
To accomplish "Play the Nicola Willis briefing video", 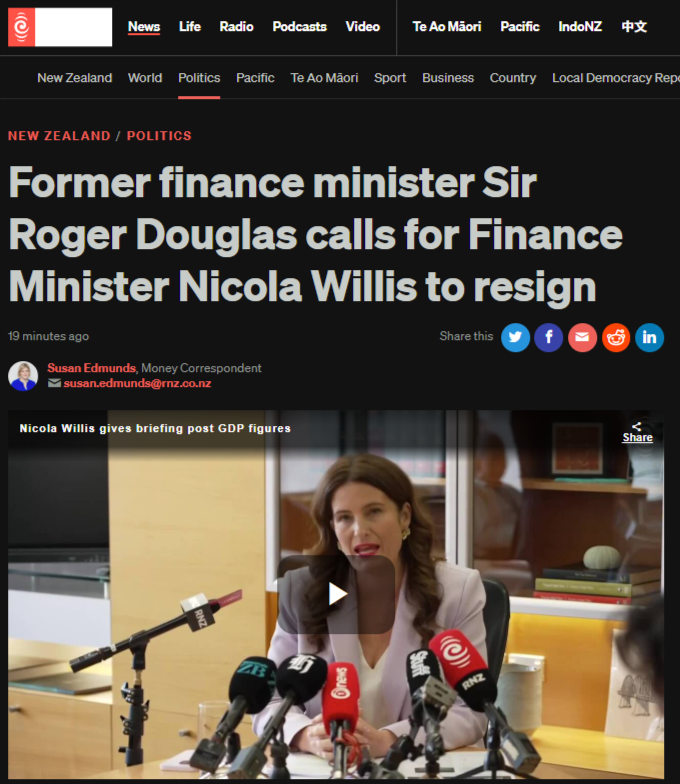I will [336, 594].
